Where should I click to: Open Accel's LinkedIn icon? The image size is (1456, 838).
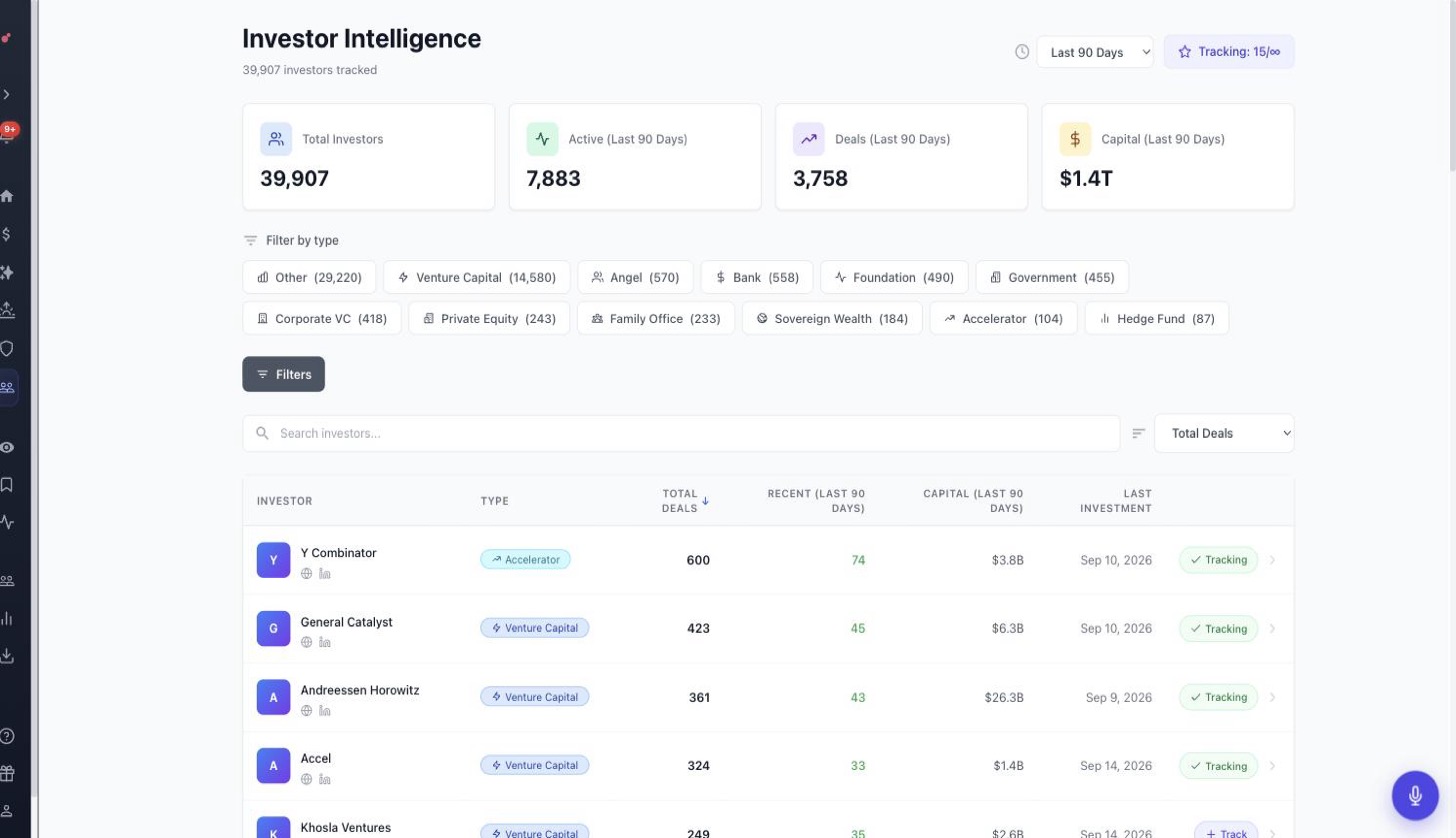[325, 779]
